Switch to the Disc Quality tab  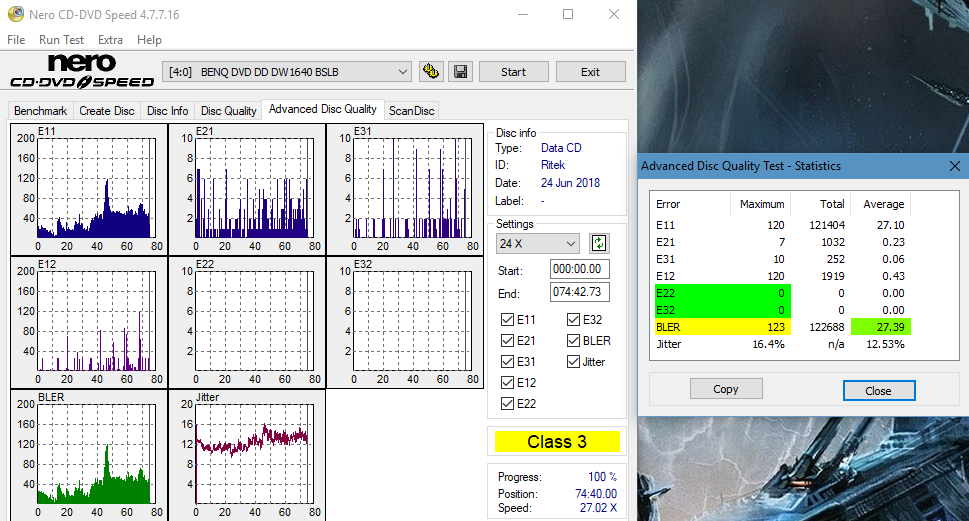228,111
